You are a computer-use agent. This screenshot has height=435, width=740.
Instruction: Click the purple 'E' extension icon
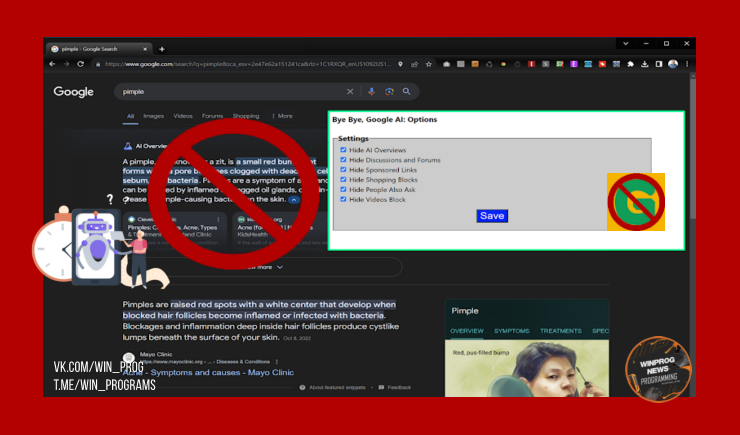pos(574,64)
